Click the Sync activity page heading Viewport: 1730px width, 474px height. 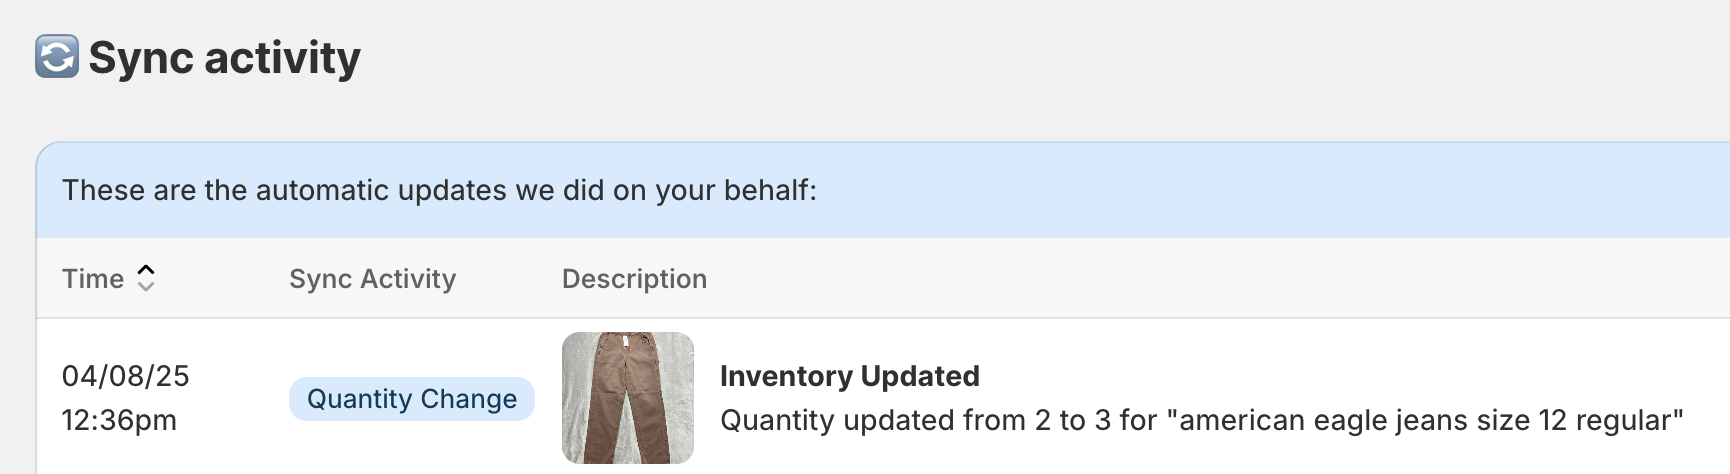point(224,58)
